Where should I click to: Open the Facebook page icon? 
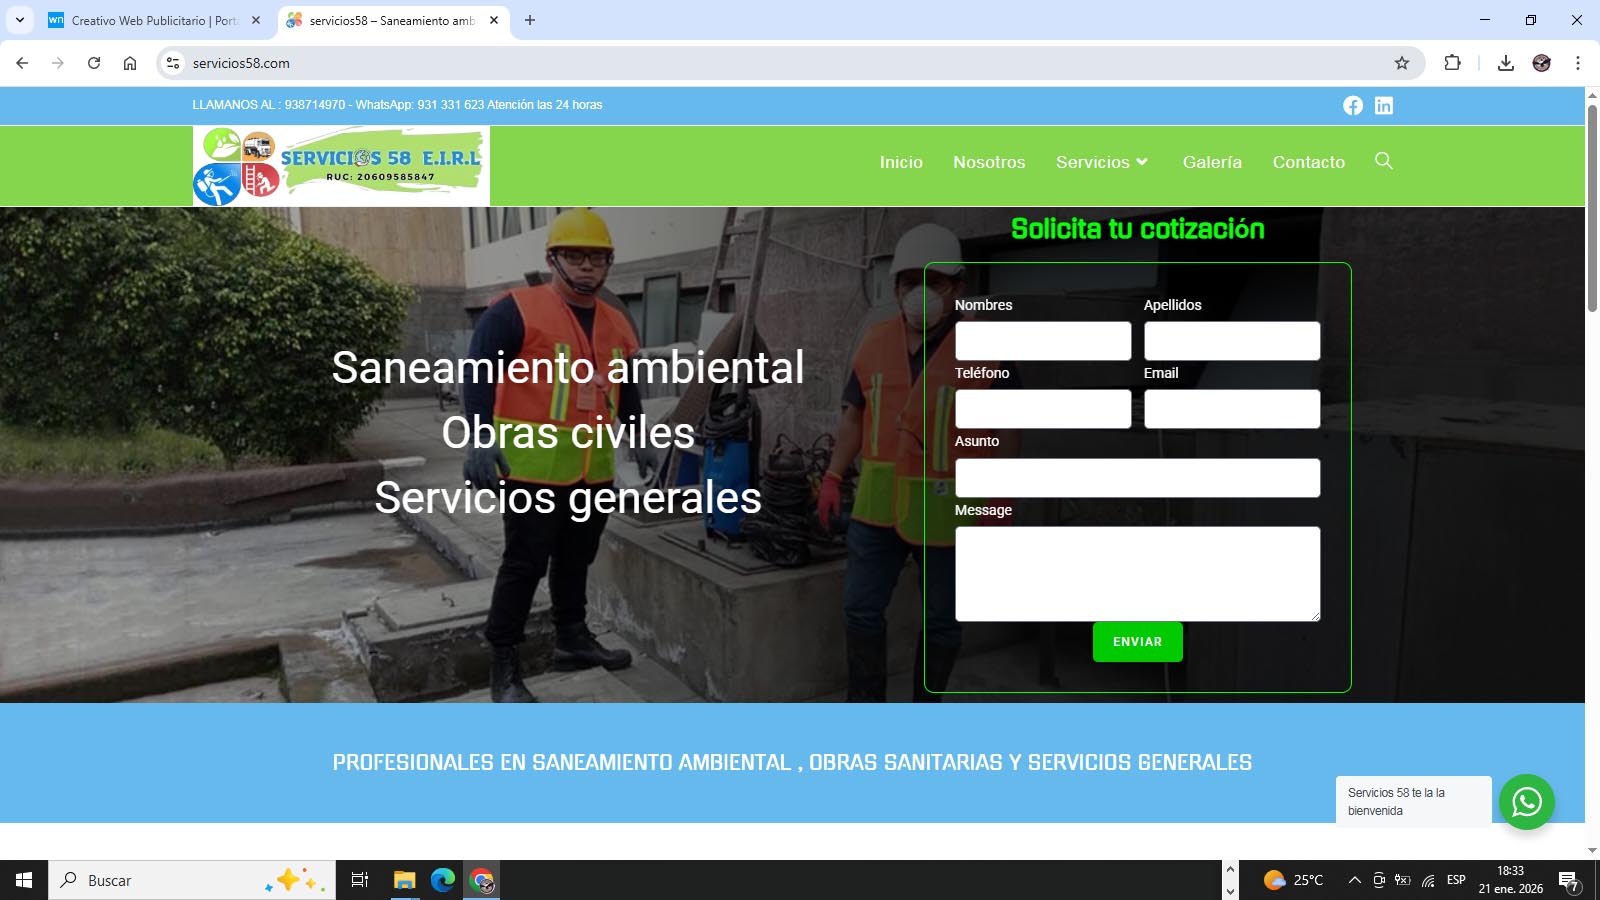1352,106
